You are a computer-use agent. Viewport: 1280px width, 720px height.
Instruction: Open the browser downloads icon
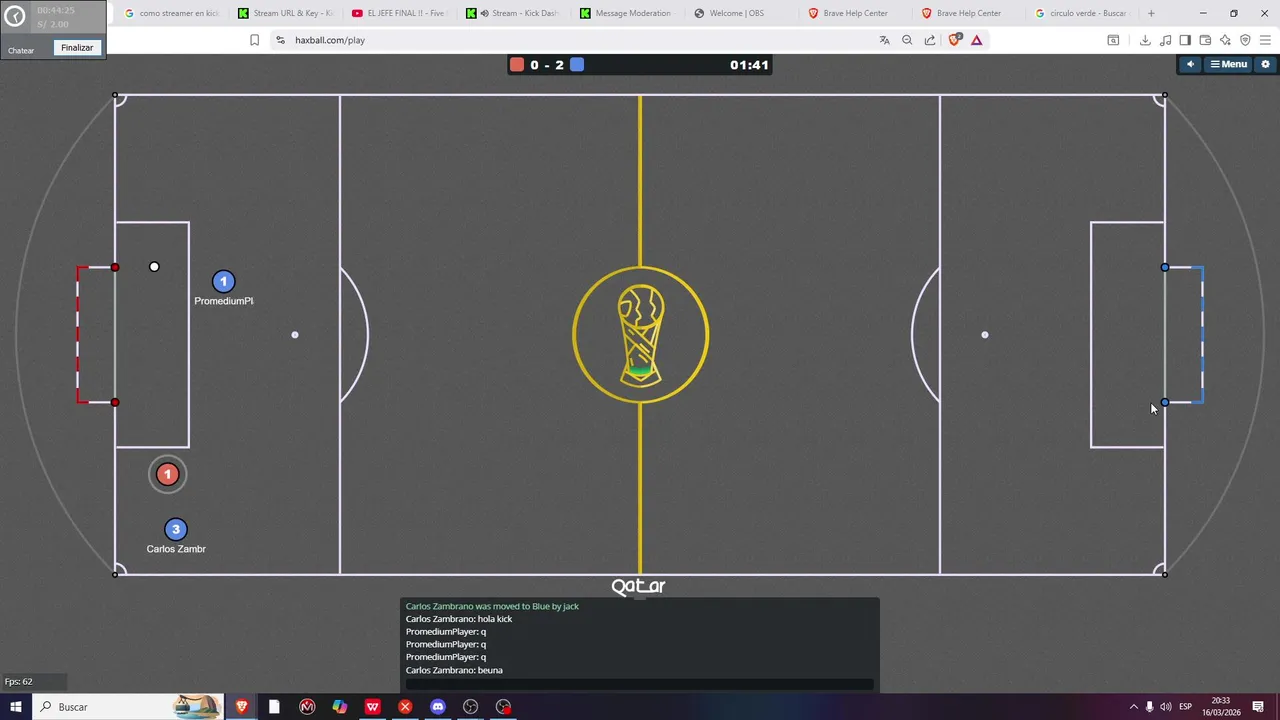pyautogui.click(x=1145, y=40)
